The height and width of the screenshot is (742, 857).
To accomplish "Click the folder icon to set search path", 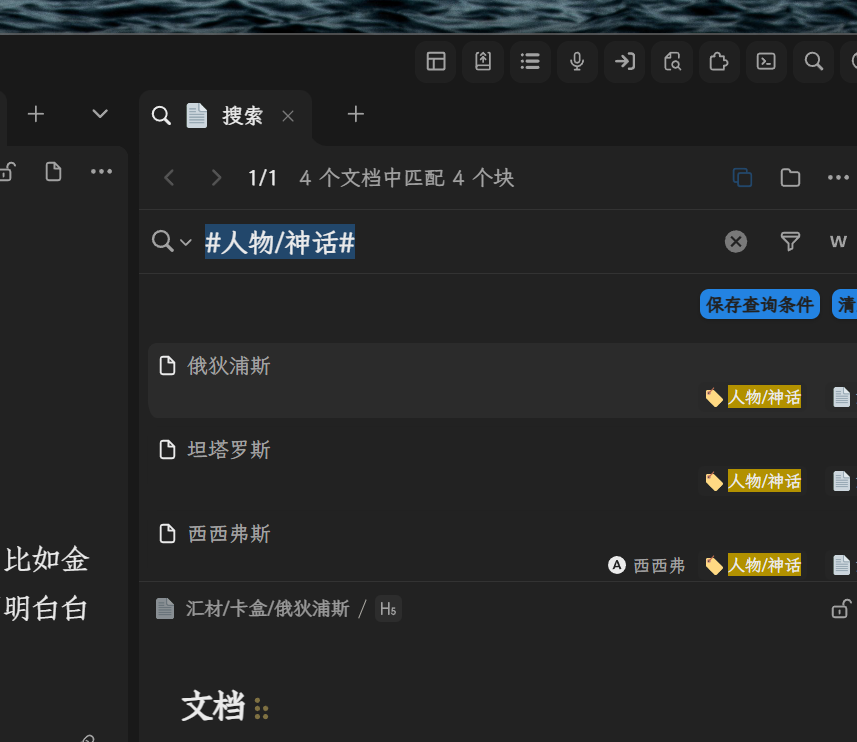I will click(790, 177).
